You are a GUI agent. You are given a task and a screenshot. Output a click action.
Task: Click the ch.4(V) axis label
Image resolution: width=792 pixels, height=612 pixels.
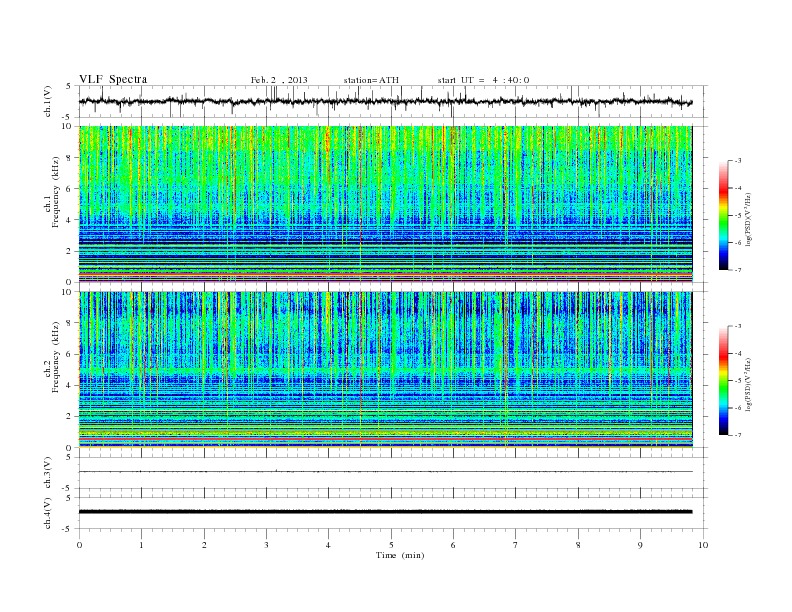(48, 513)
